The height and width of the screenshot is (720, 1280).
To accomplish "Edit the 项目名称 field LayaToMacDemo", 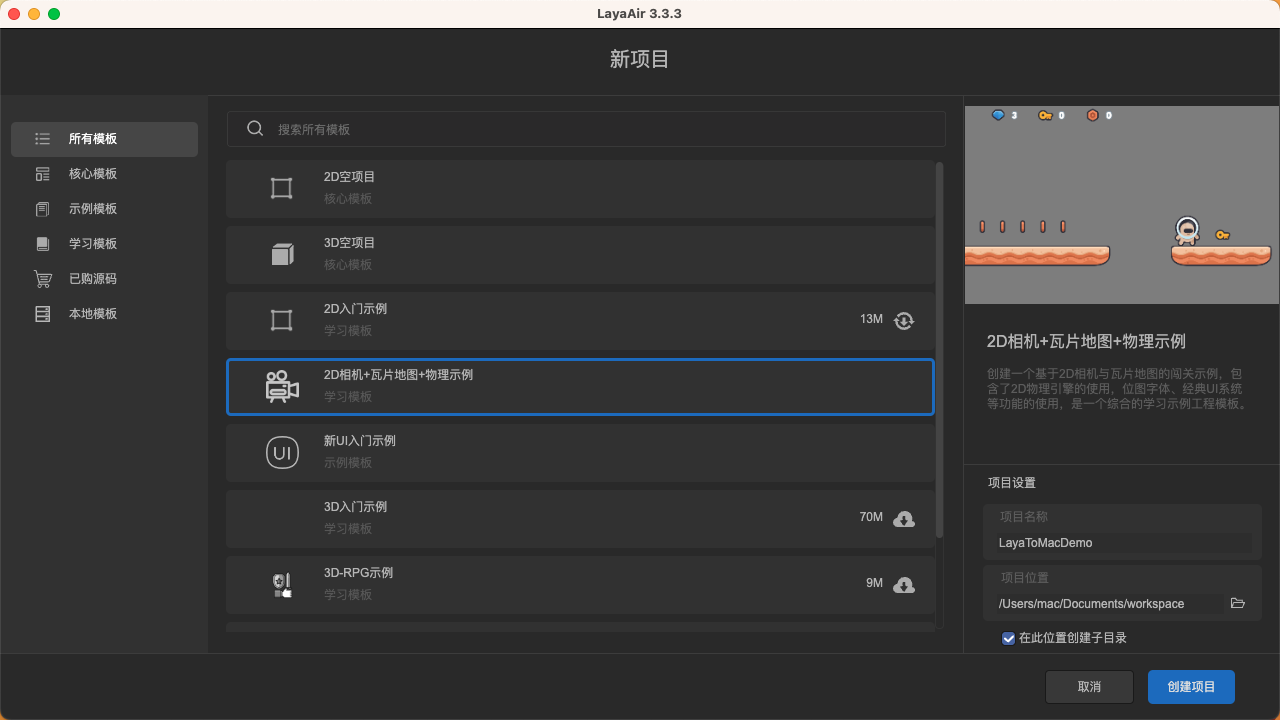I will tap(1124, 543).
